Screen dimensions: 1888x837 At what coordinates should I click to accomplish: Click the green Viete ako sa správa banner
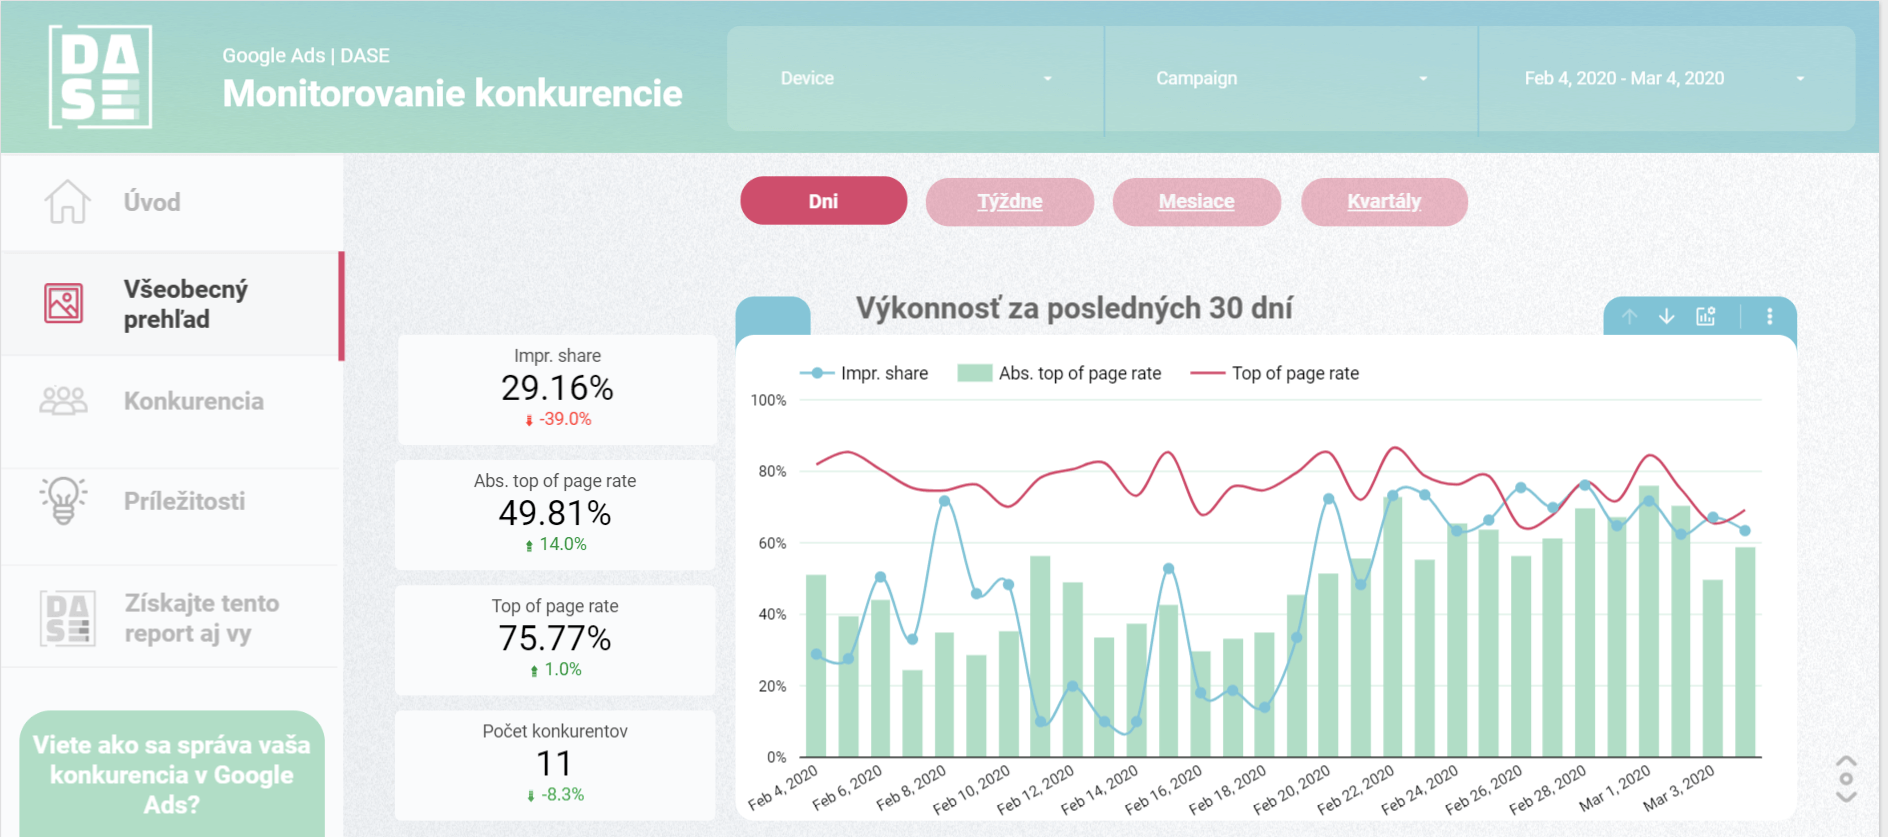point(172,774)
